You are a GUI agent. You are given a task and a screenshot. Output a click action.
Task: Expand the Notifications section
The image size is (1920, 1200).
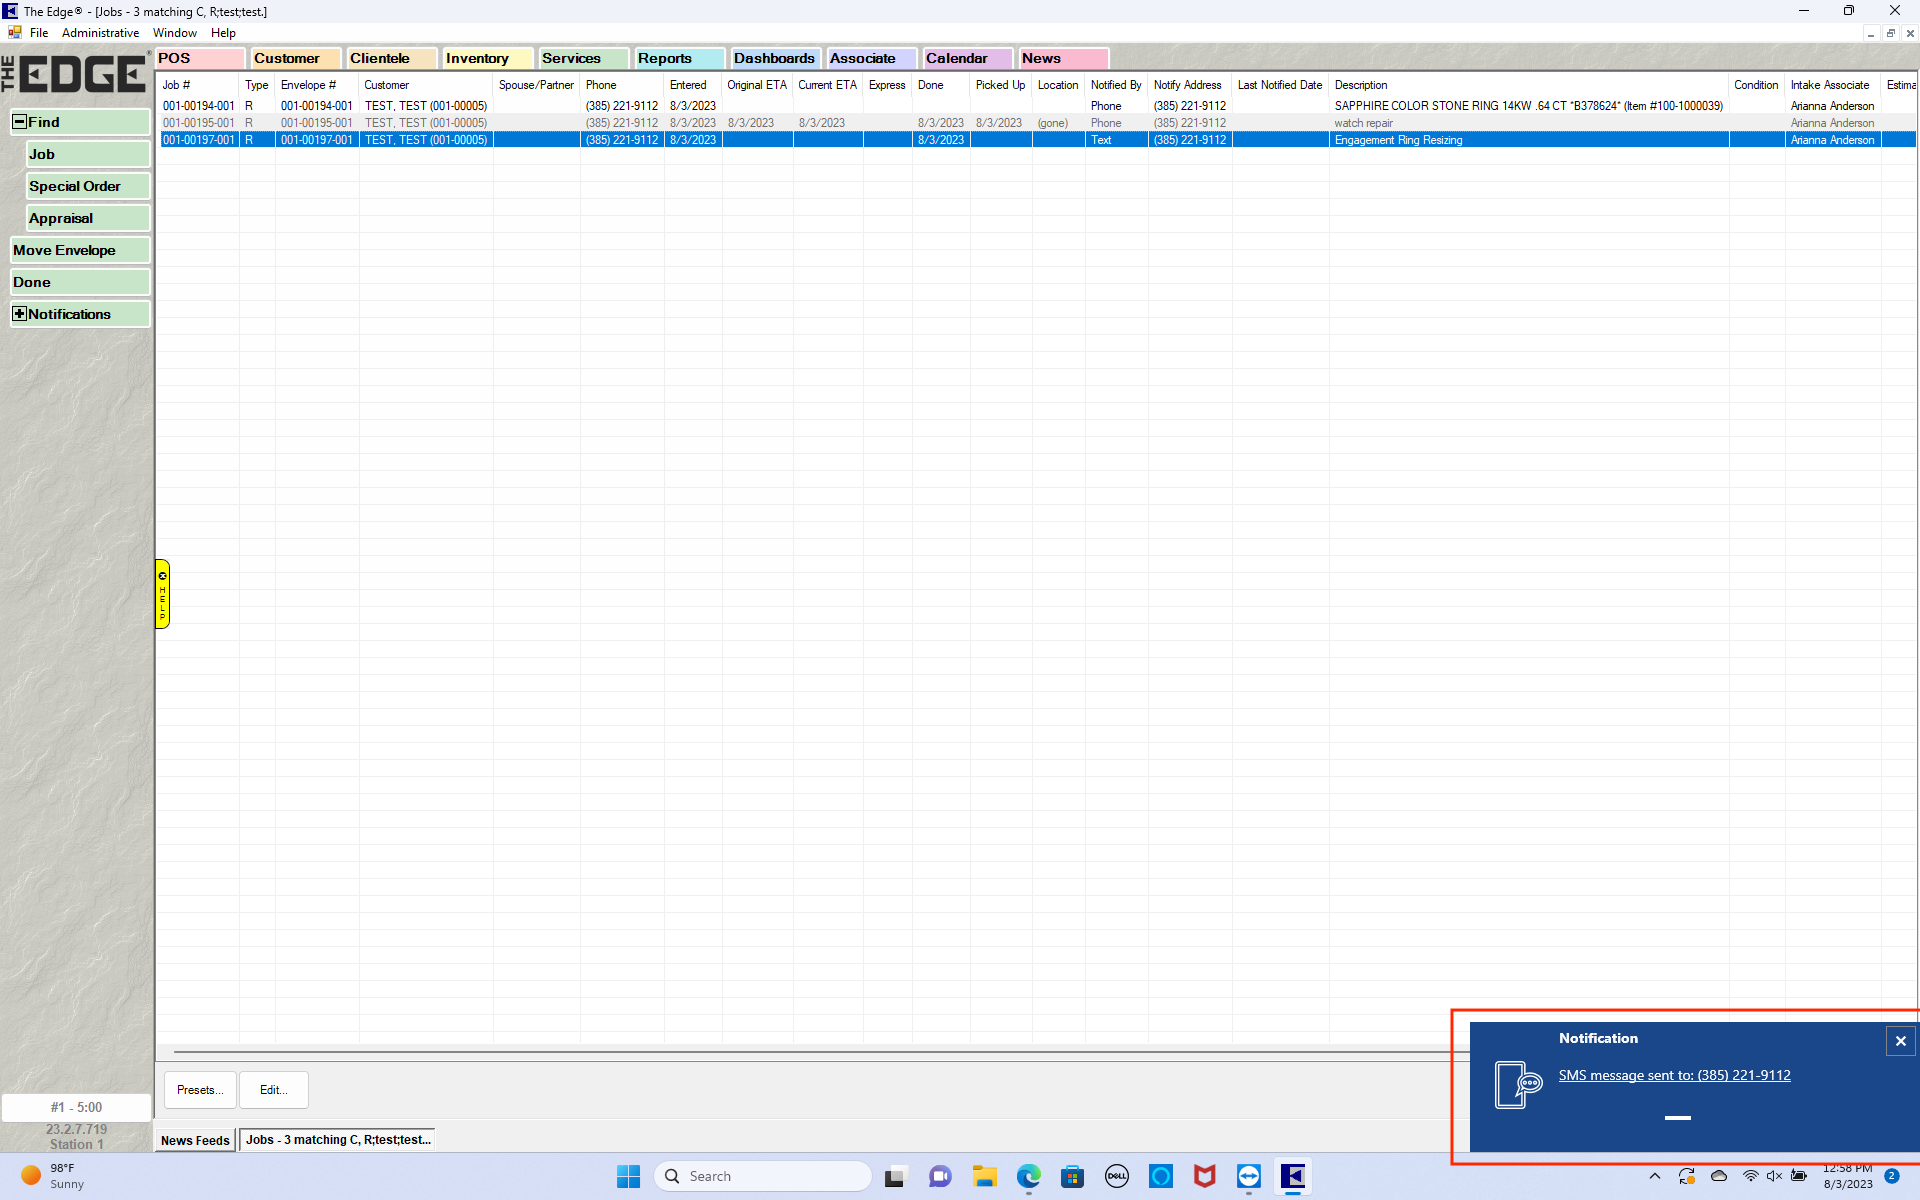pyautogui.click(x=18, y=313)
